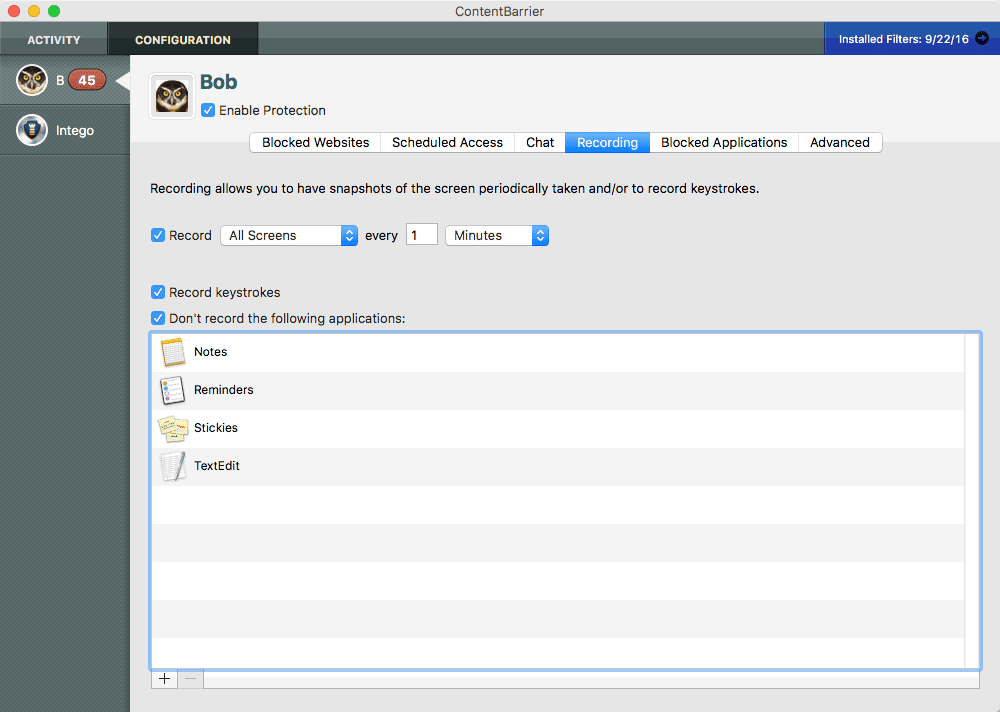Select the Notes app icon

click(173, 352)
